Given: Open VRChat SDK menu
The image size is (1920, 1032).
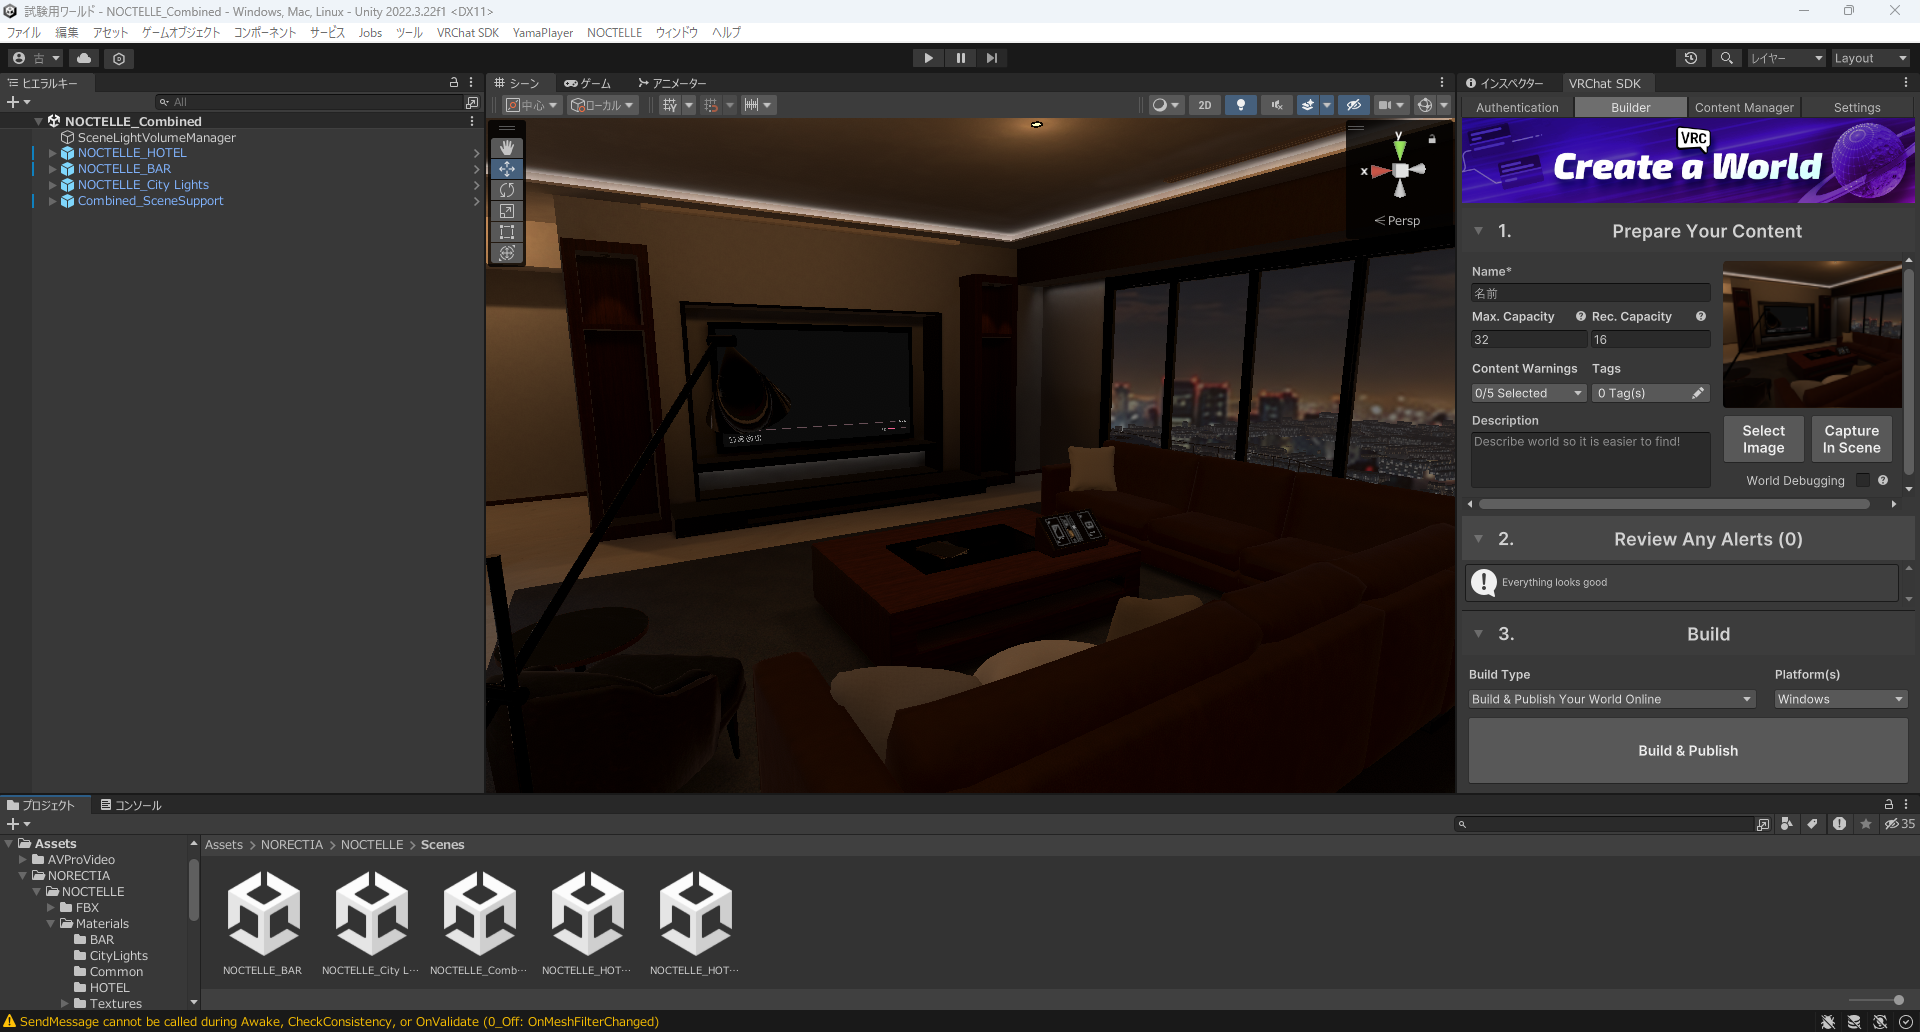Looking at the screenshot, I should click(x=467, y=32).
